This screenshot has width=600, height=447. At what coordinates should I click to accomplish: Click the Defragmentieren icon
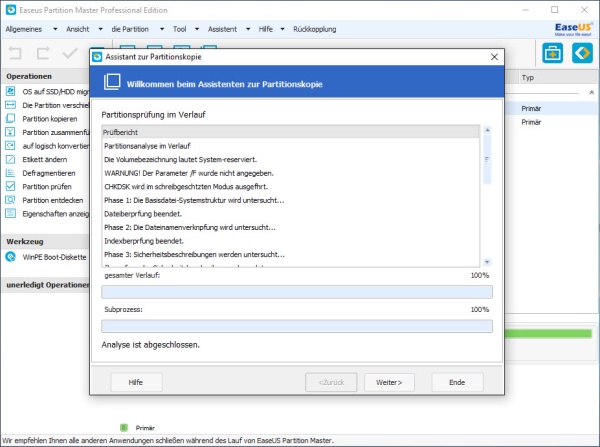pos(10,173)
